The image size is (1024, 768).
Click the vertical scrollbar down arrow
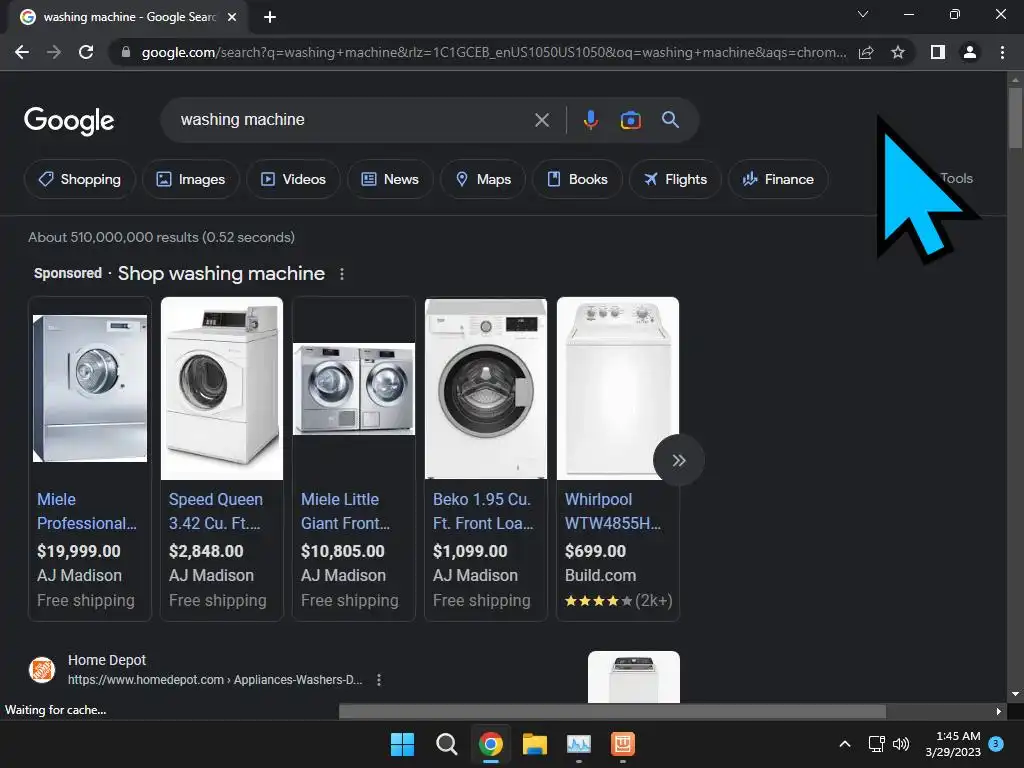coord(1015,694)
